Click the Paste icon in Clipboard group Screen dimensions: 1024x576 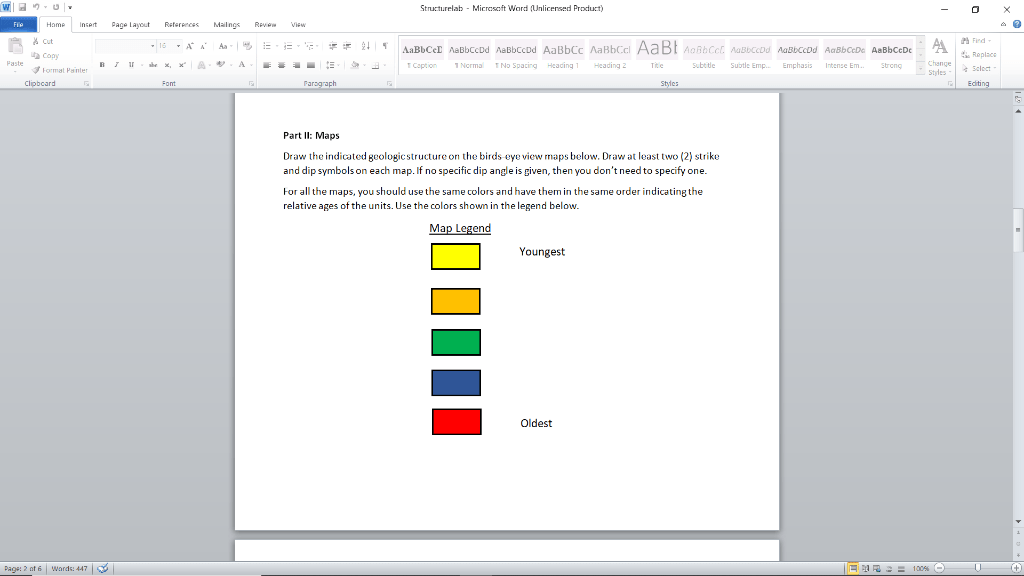tap(14, 47)
